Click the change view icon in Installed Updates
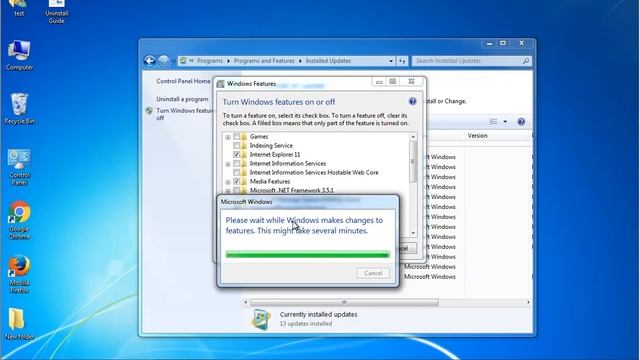This screenshot has height=360, width=640. click(x=493, y=122)
